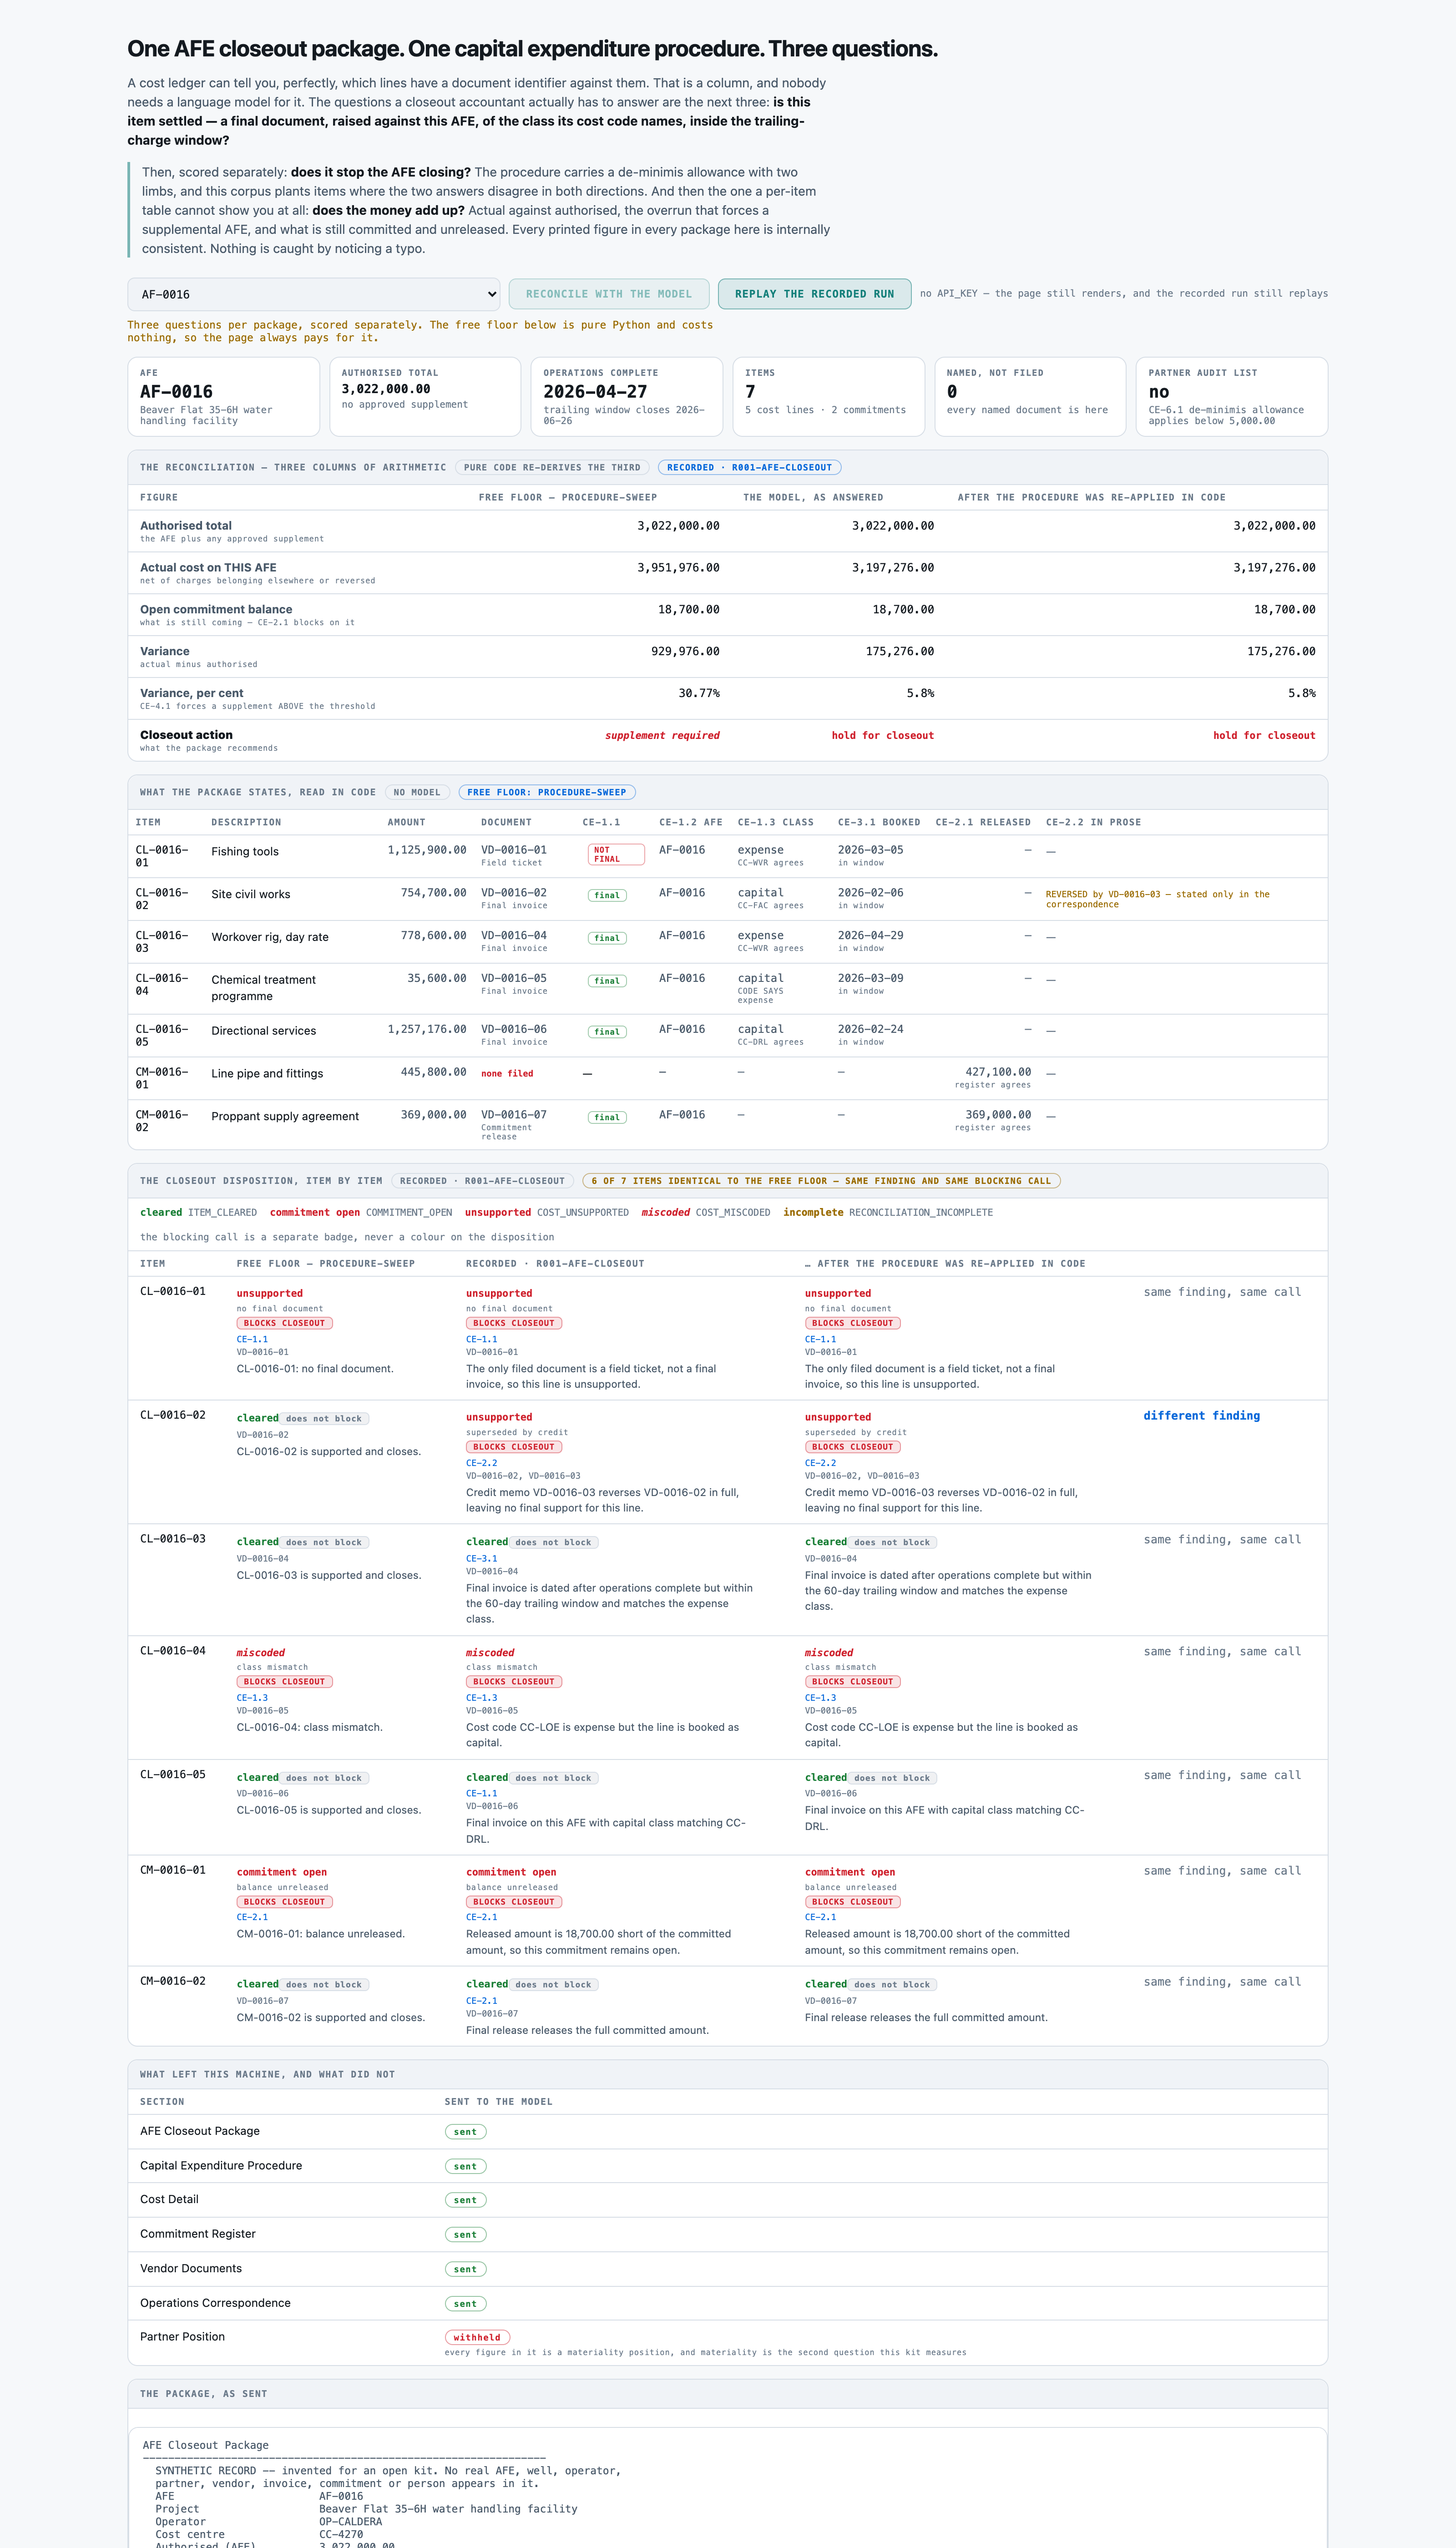The height and width of the screenshot is (2548, 1456).
Task: Click the Workover rig amount 778,600.00
Action: (433, 935)
